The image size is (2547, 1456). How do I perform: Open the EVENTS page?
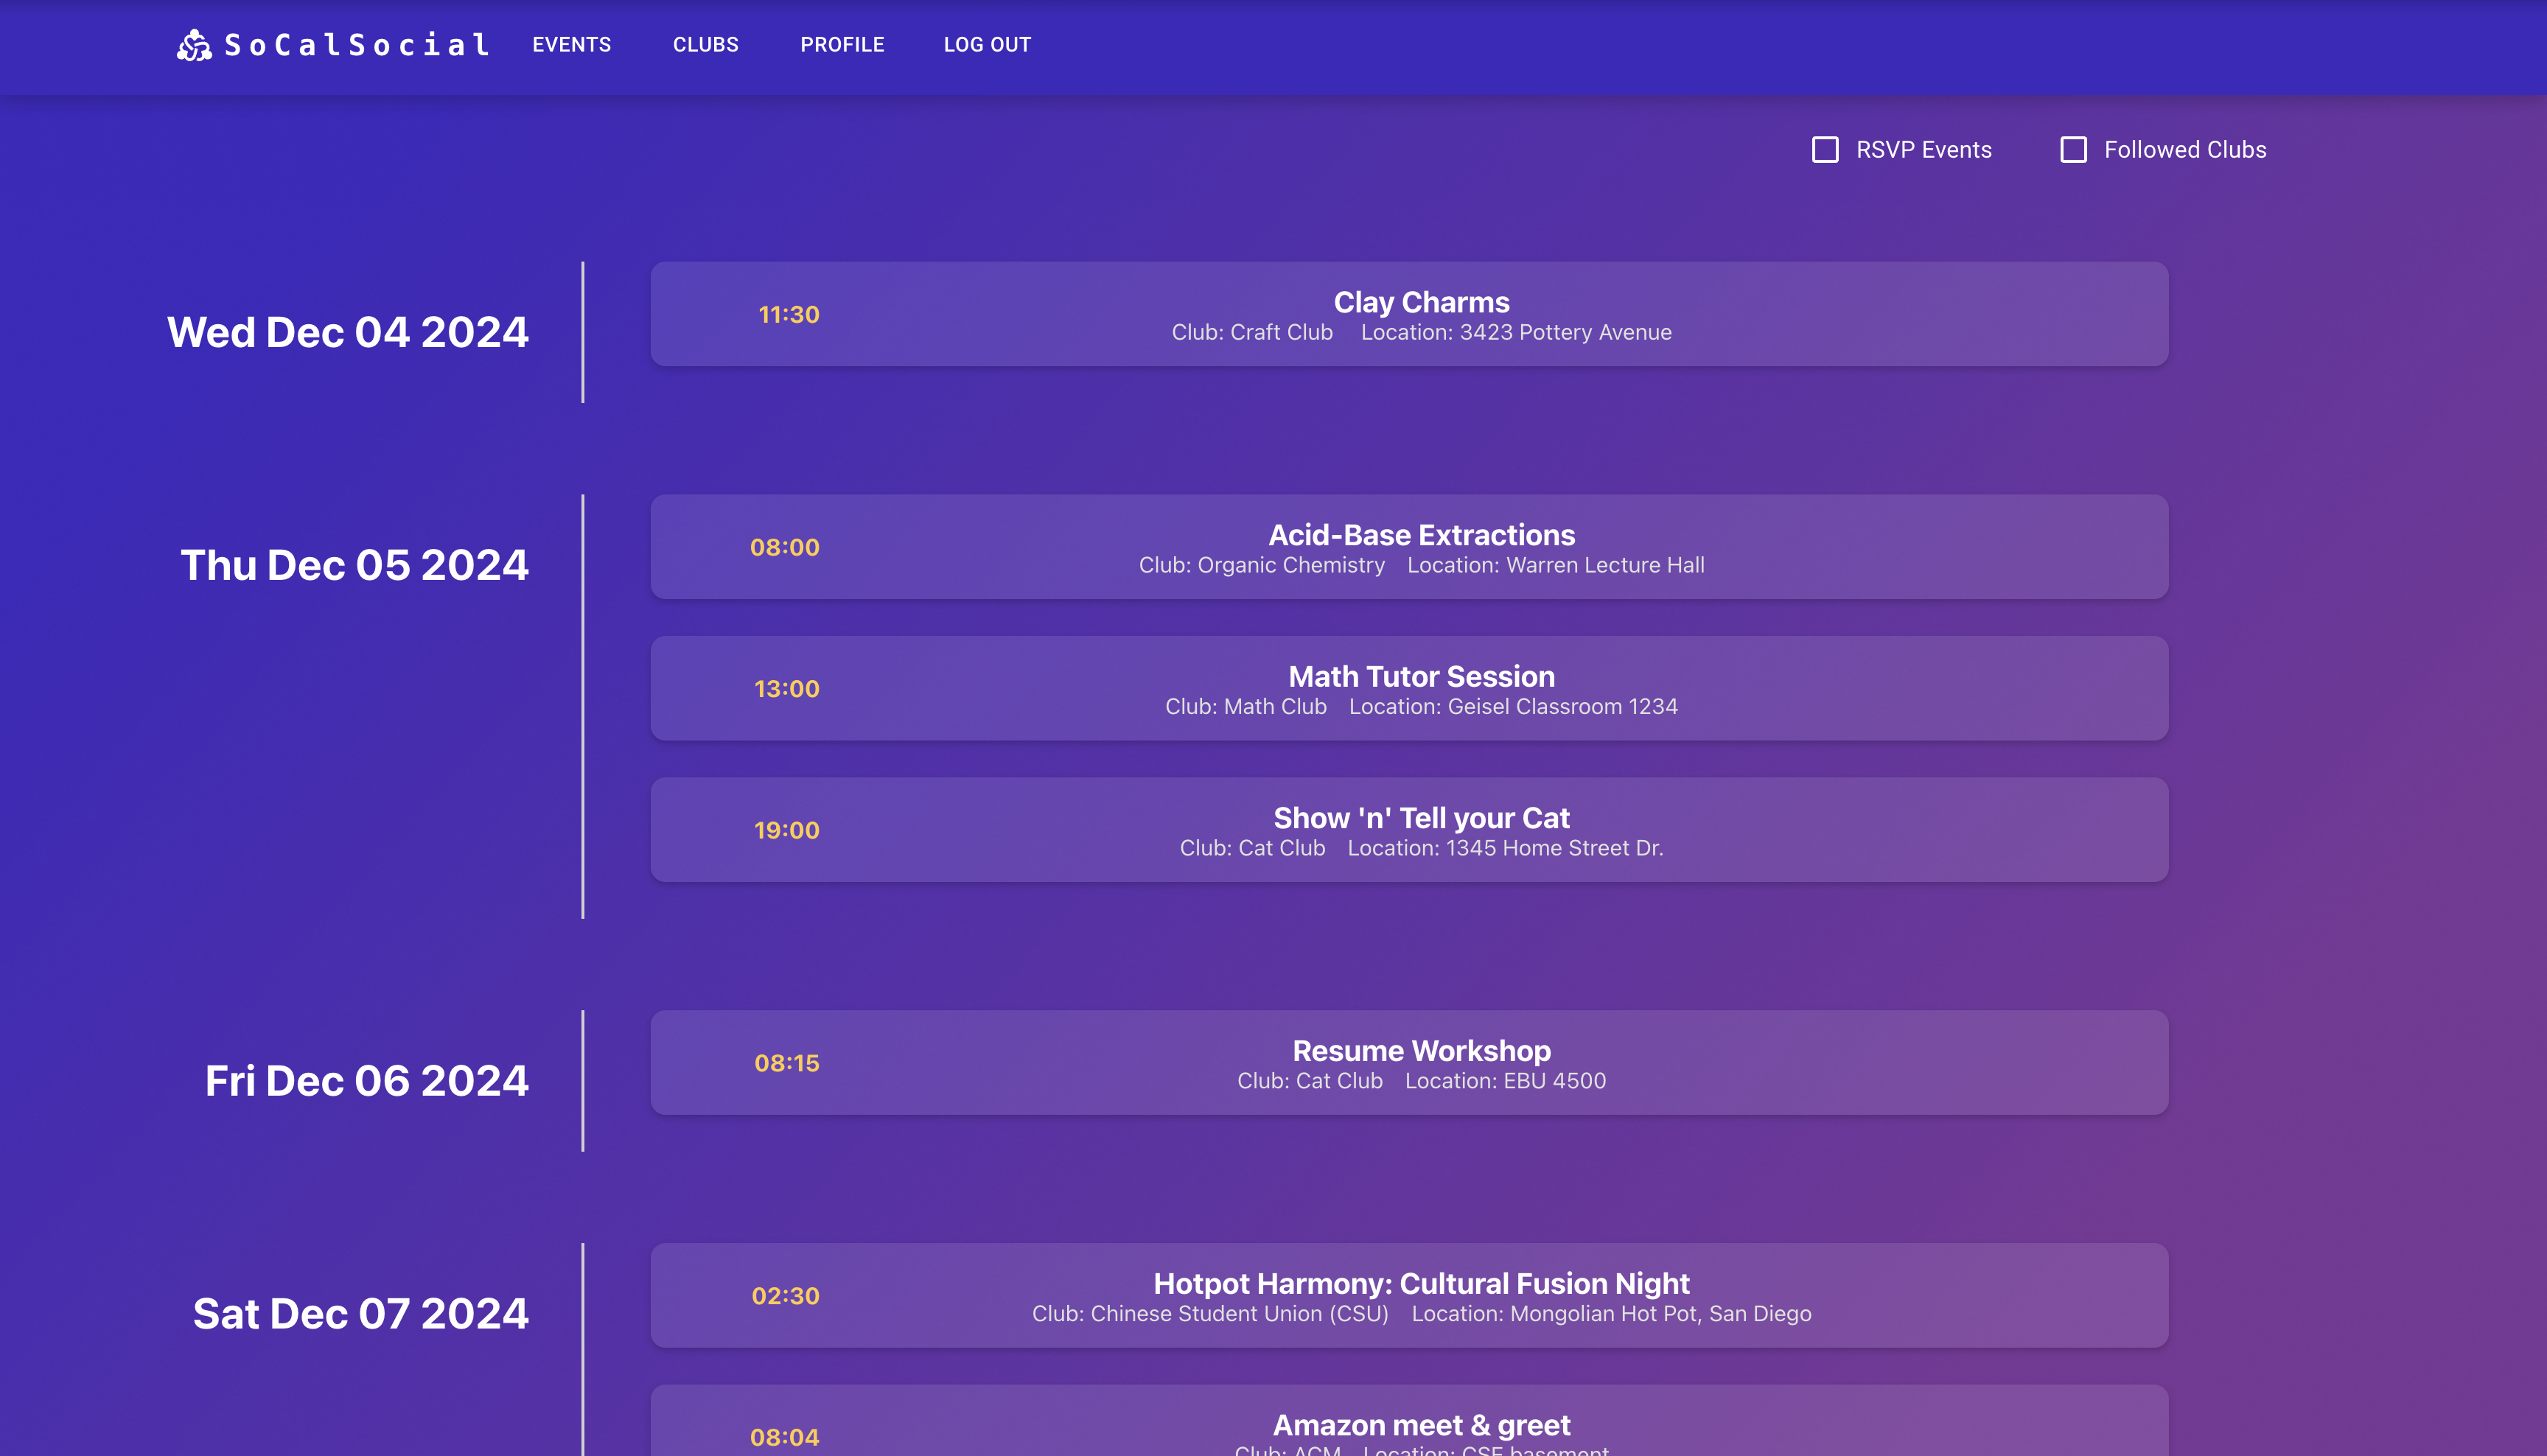tap(572, 44)
